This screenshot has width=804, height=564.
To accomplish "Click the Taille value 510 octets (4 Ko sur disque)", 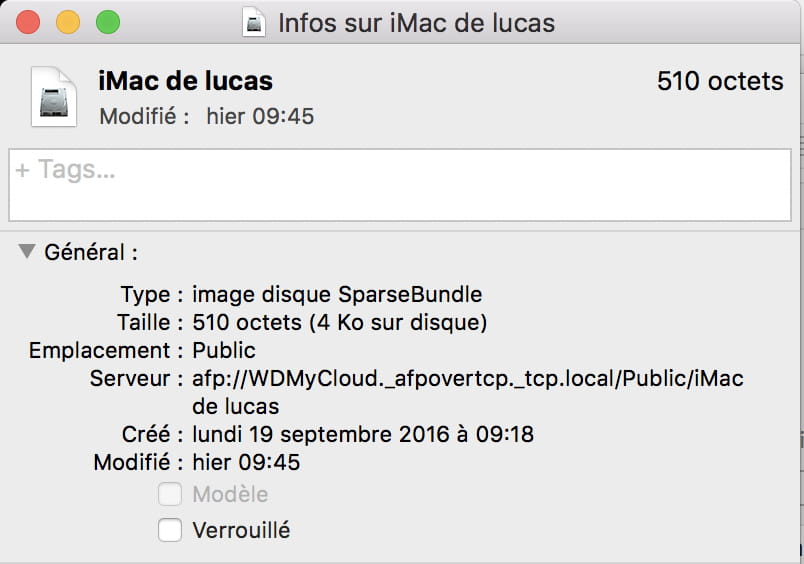I will 339,323.
